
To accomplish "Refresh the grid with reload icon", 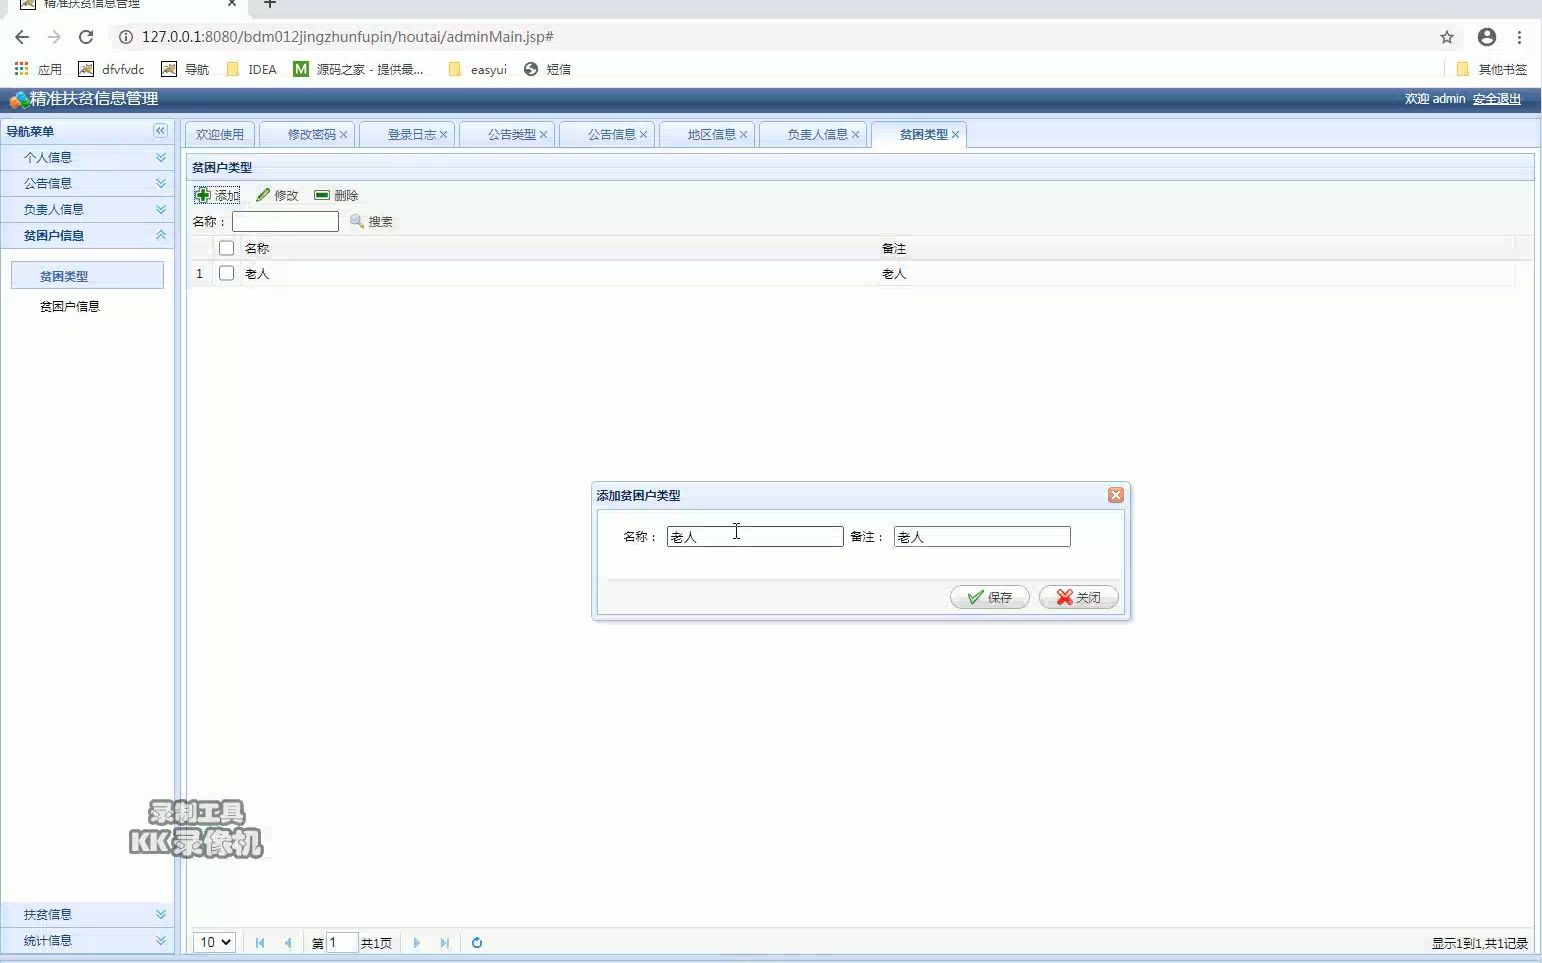I will 477,942.
